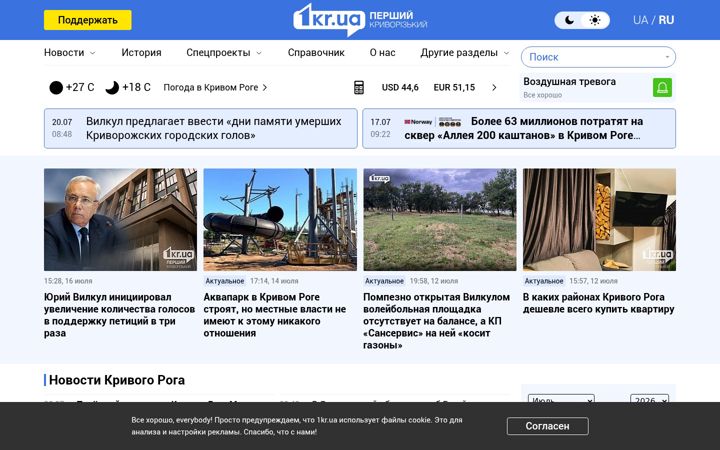Click the green air alert bell icon
Screen dimensions: 720x450
(x=662, y=87)
